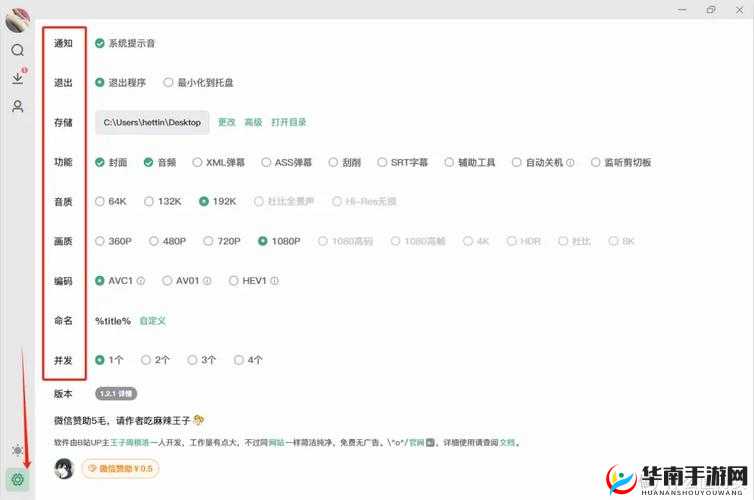Click the info icon beside AV01

pos(207,281)
